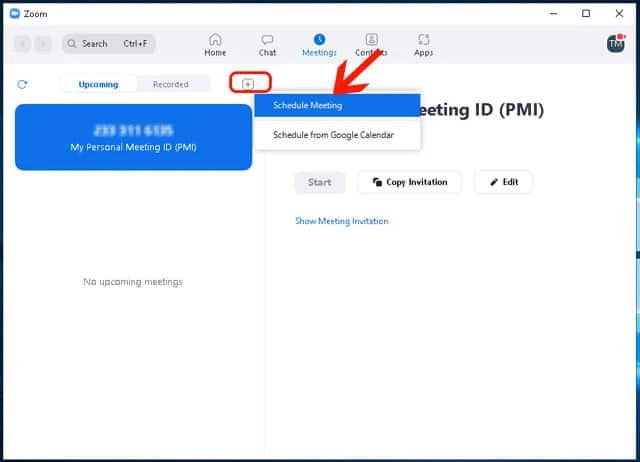Click the forward navigation arrow
This screenshot has width=640, height=462.
[43, 43]
